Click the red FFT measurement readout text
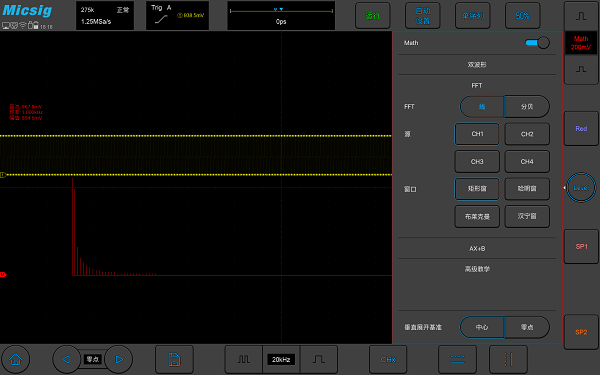The width and height of the screenshot is (600, 375). tap(26, 112)
